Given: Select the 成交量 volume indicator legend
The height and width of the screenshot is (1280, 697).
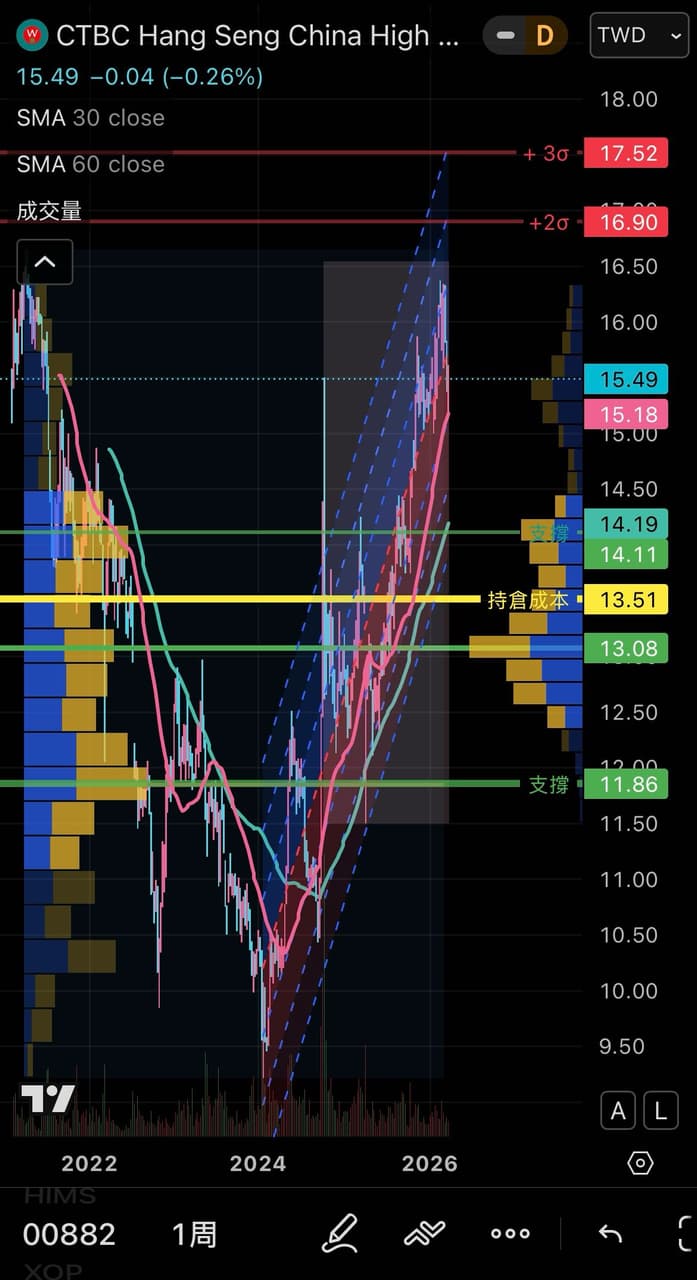Looking at the screenshot, I should point(49,211).
